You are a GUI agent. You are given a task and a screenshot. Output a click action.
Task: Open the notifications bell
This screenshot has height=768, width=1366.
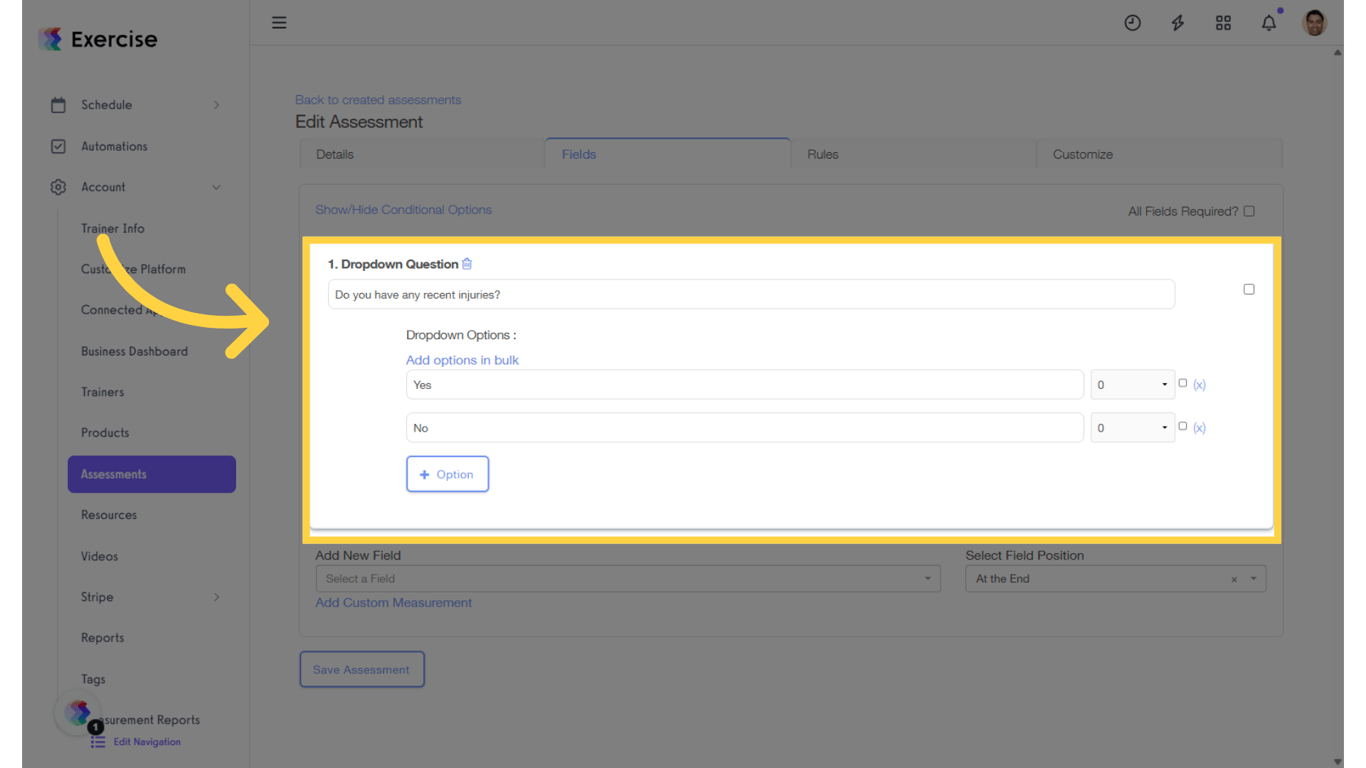coord(1268,22)
